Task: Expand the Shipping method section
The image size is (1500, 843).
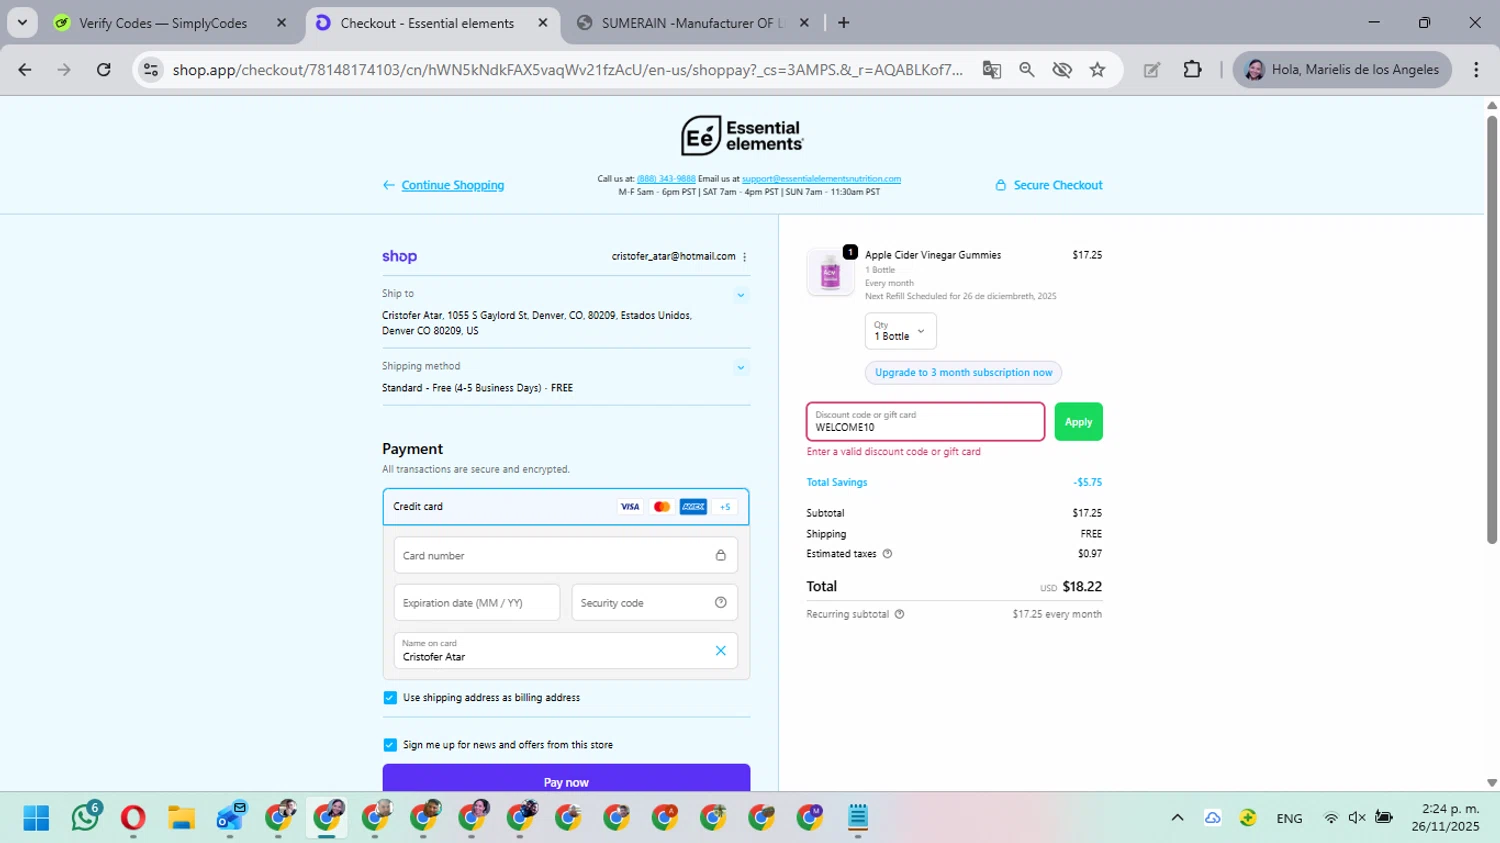Action: pos(741,368)
